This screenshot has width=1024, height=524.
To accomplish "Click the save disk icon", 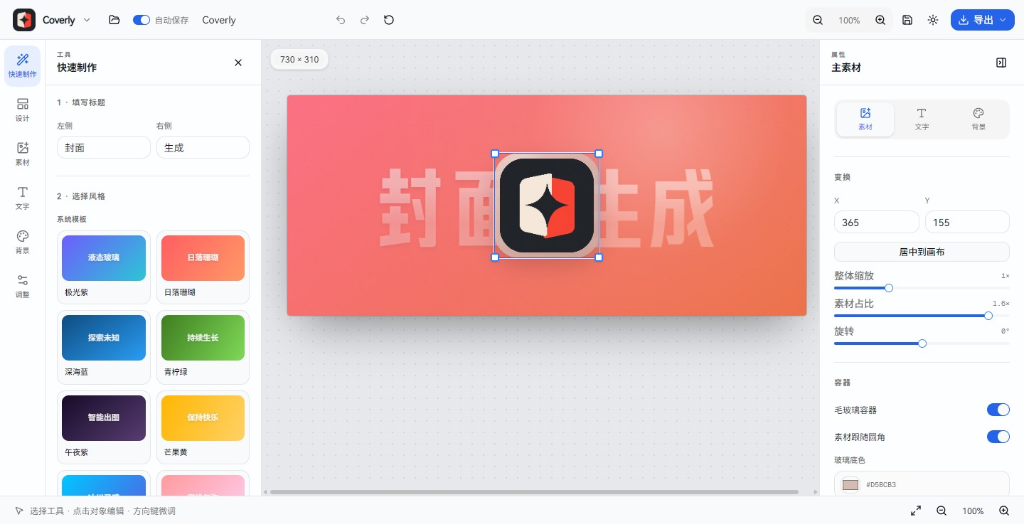I will pyautogui.click(x=907, y=20).
